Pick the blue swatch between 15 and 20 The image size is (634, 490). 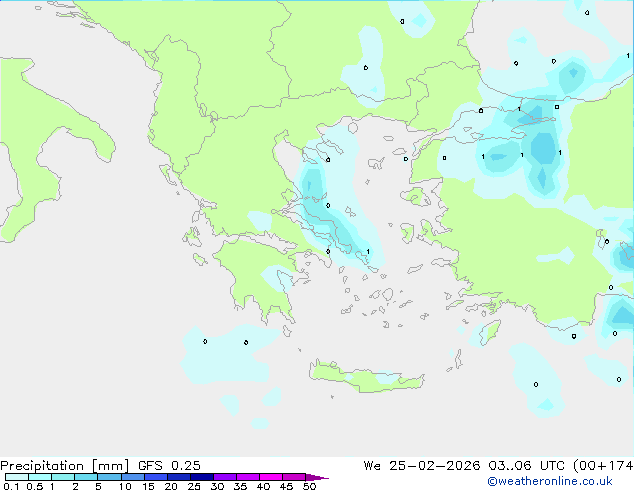coord(156,477)
